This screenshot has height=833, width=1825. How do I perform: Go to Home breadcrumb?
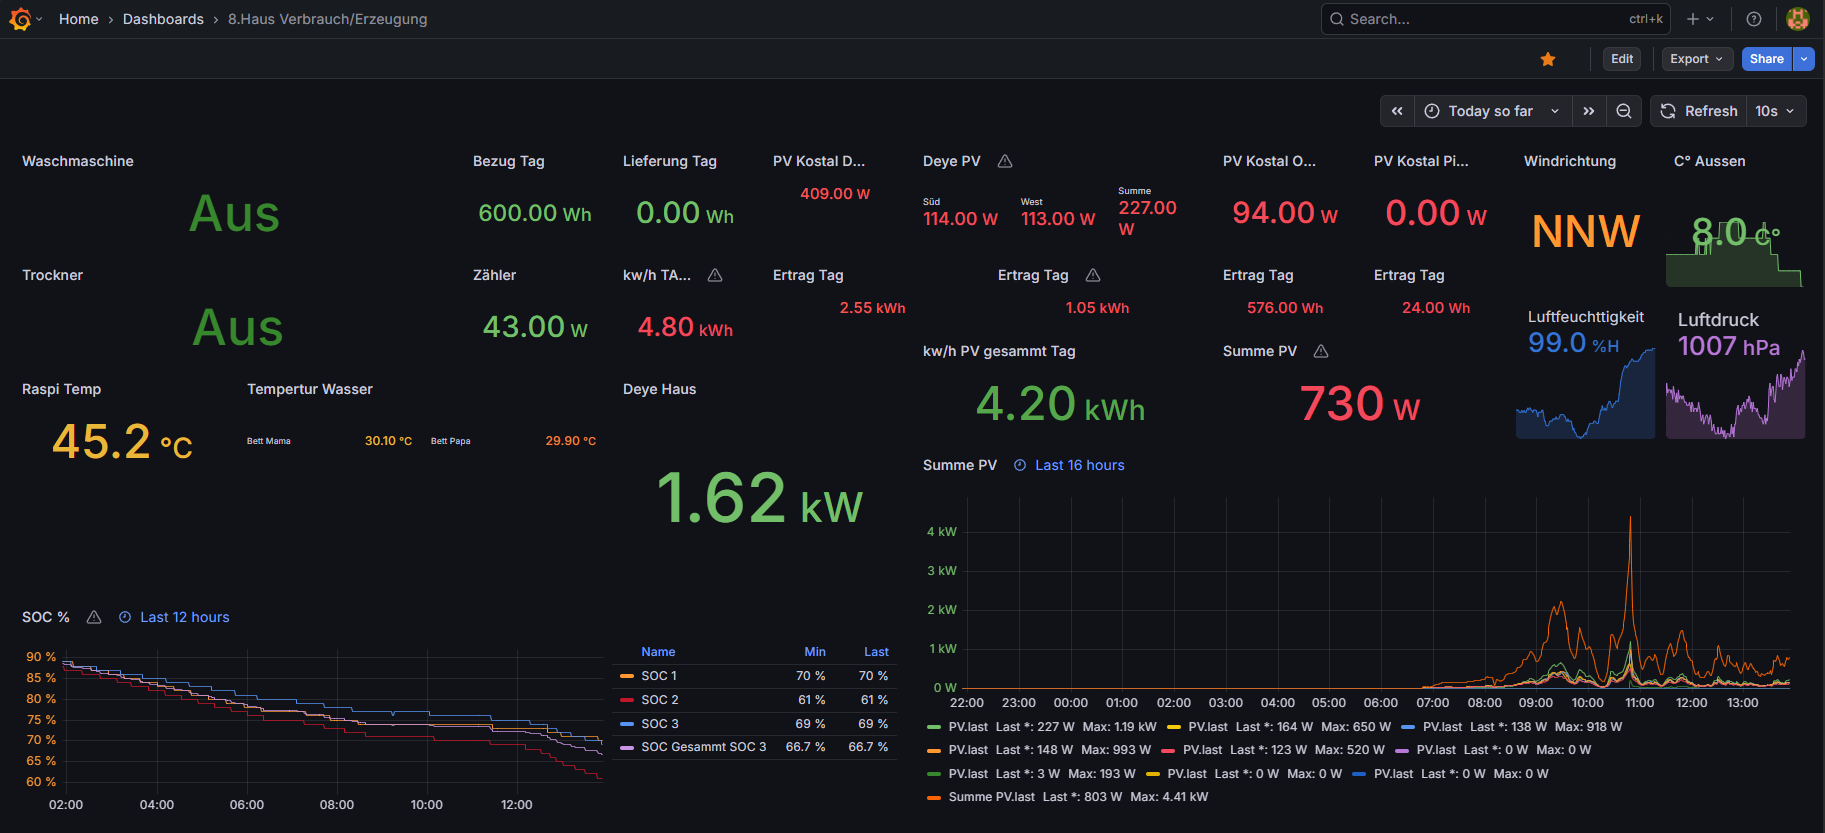click(x=78, y=19)
